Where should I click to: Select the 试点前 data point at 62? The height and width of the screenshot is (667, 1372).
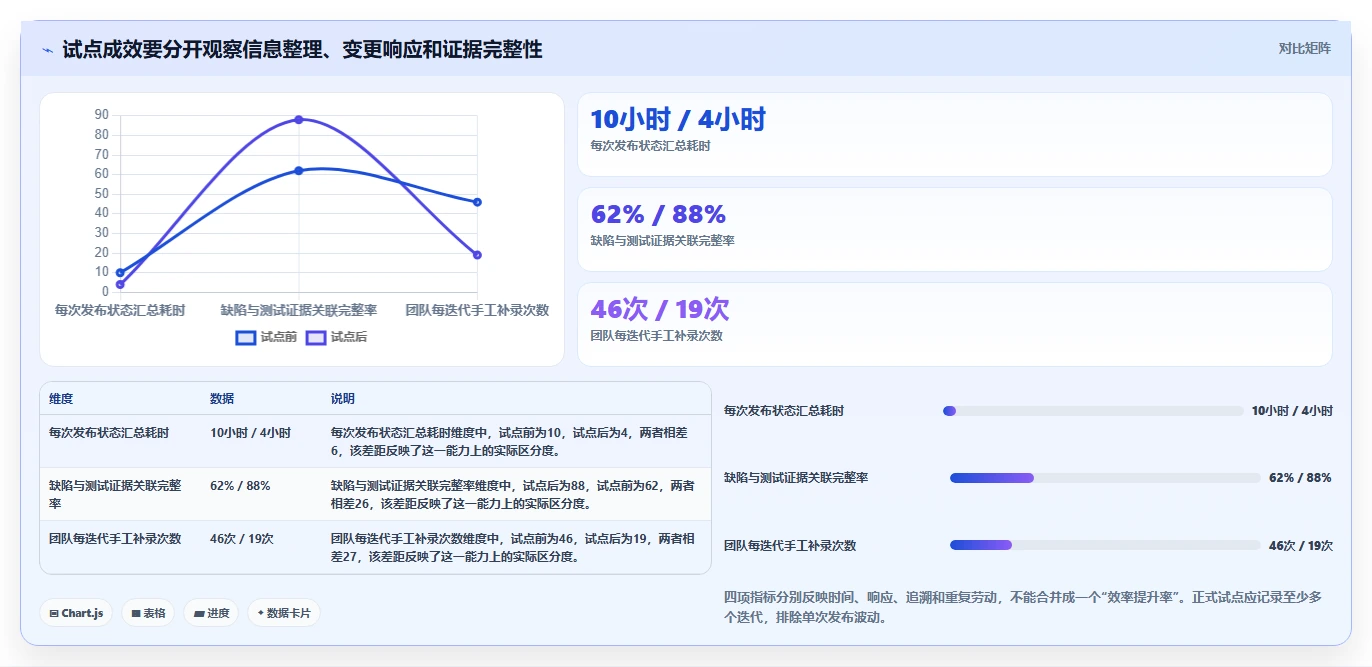point(298,170)
